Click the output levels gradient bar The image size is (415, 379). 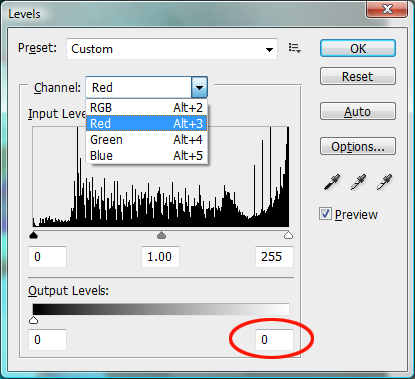(x=161, y=309)
